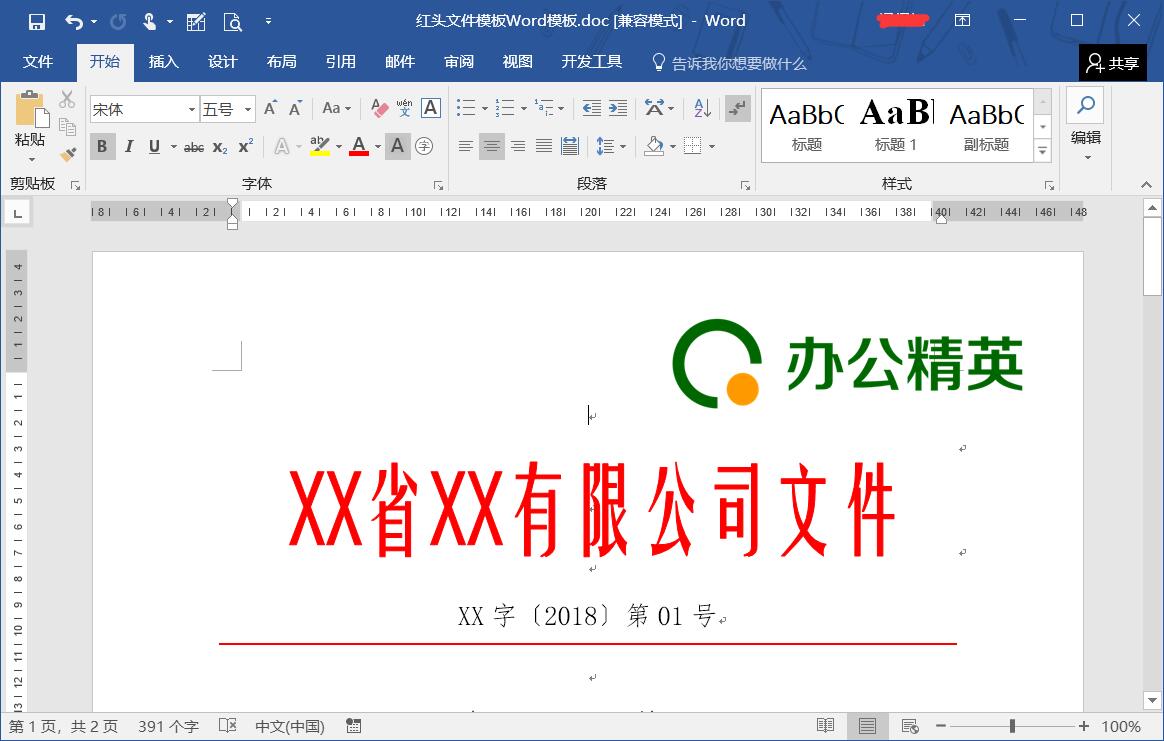
Task: Click the word count showing 391 个字
Action: [x=169, y=726]
